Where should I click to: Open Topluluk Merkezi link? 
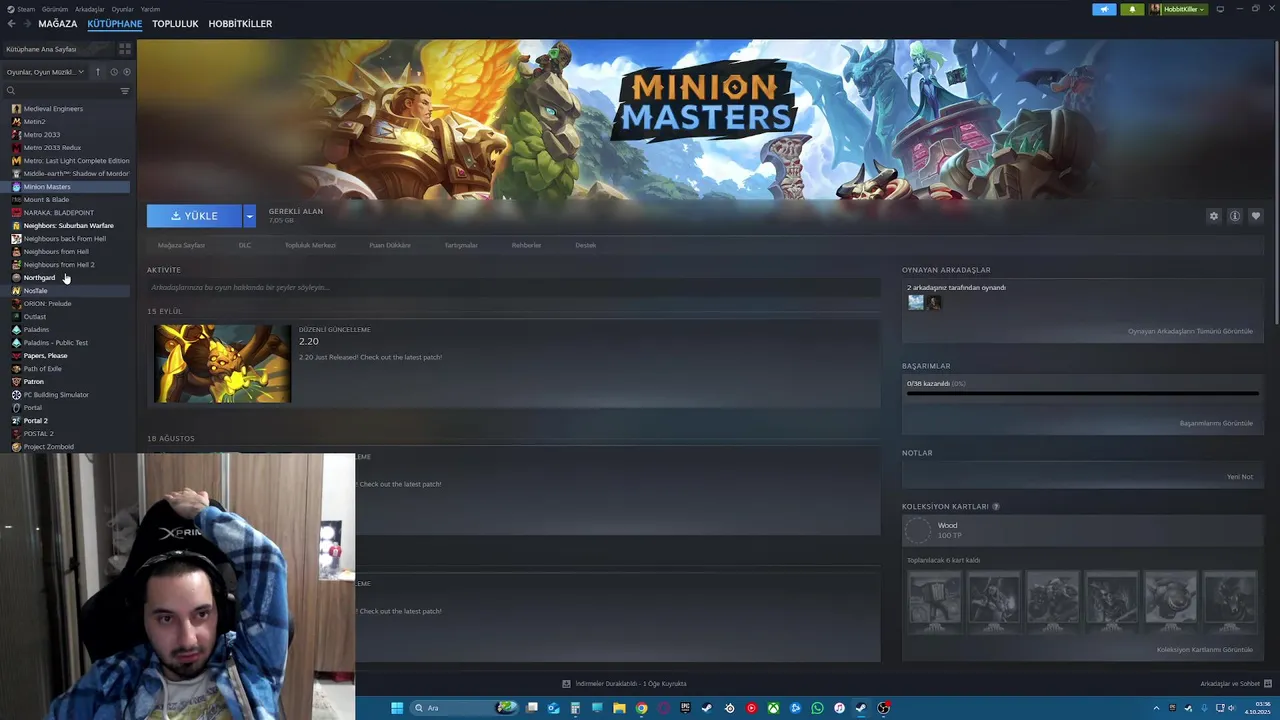[x=310, y=245]
